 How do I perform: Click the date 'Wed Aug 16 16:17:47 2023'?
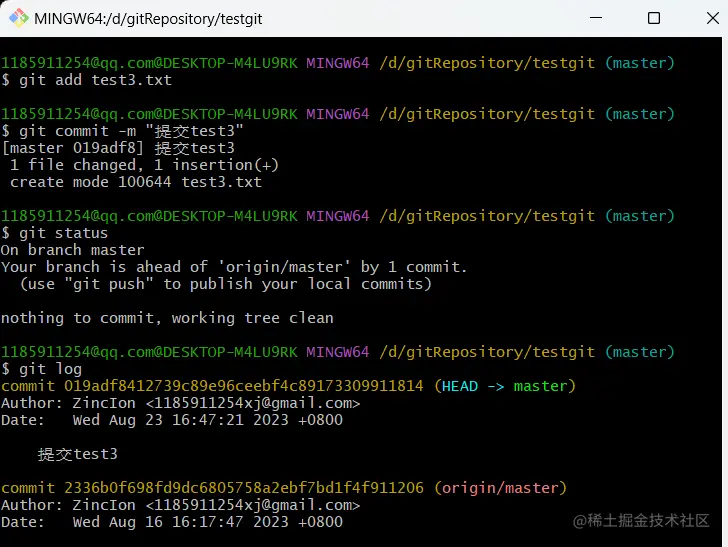tap(181, 522)
